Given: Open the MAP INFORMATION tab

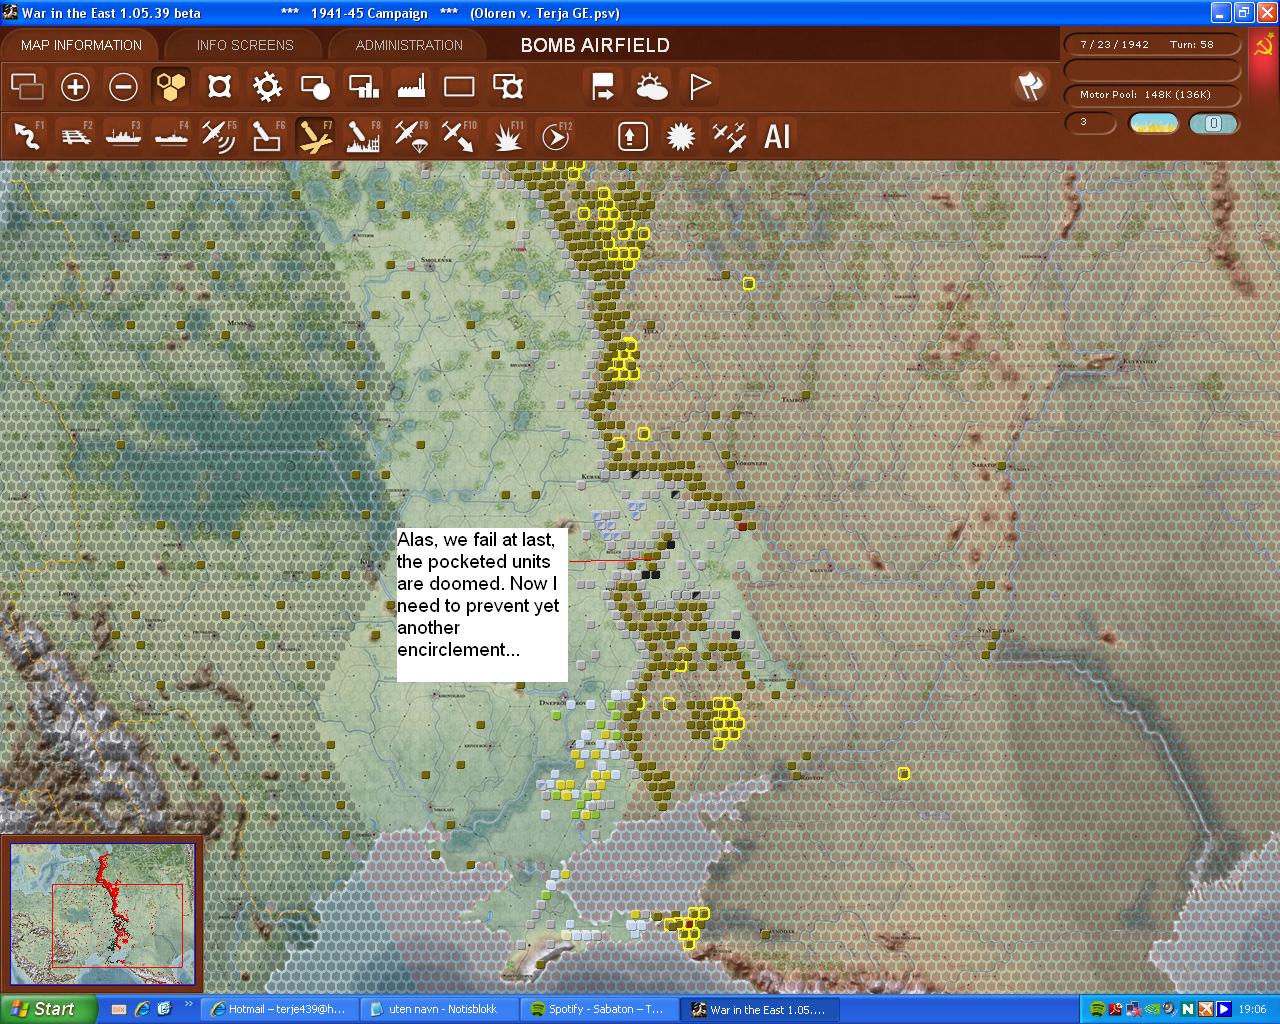Looking at the screenshot, I should coord(81,45).
